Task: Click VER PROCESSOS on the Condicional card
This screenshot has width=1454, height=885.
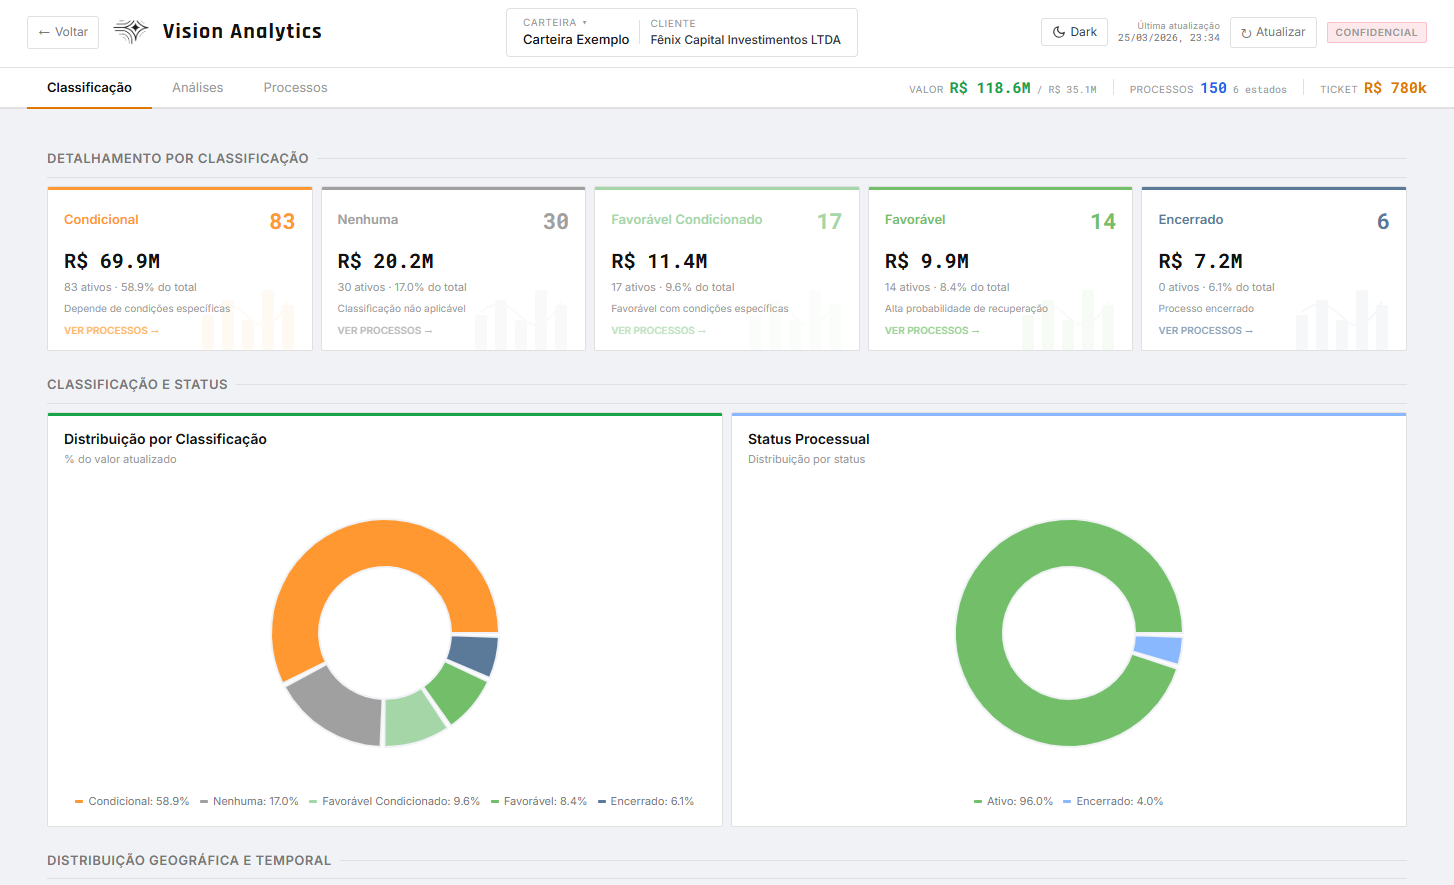Action: tap(111, 330)
